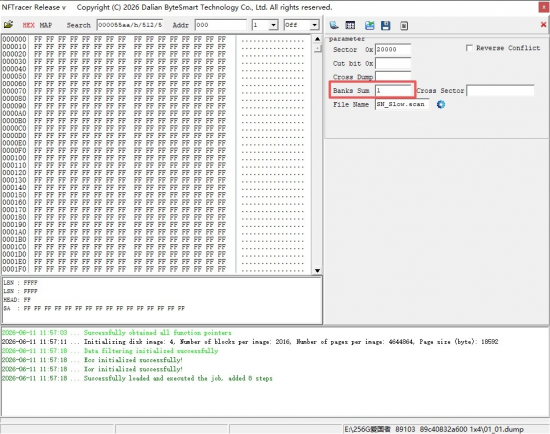The image size is (550, 434).
Task: Click the Search pattern input field
Action: point(130,25)
